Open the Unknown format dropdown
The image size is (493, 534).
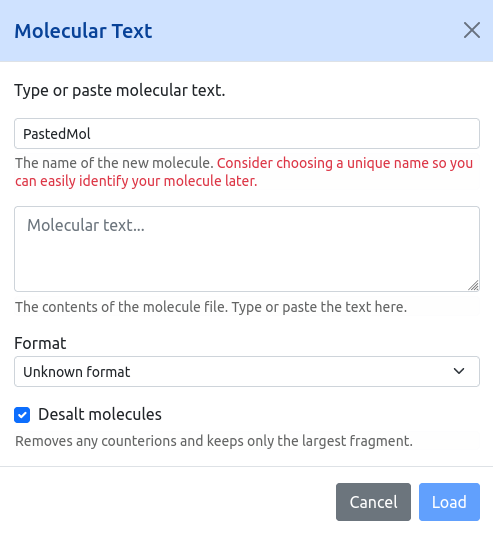(247, 372)
